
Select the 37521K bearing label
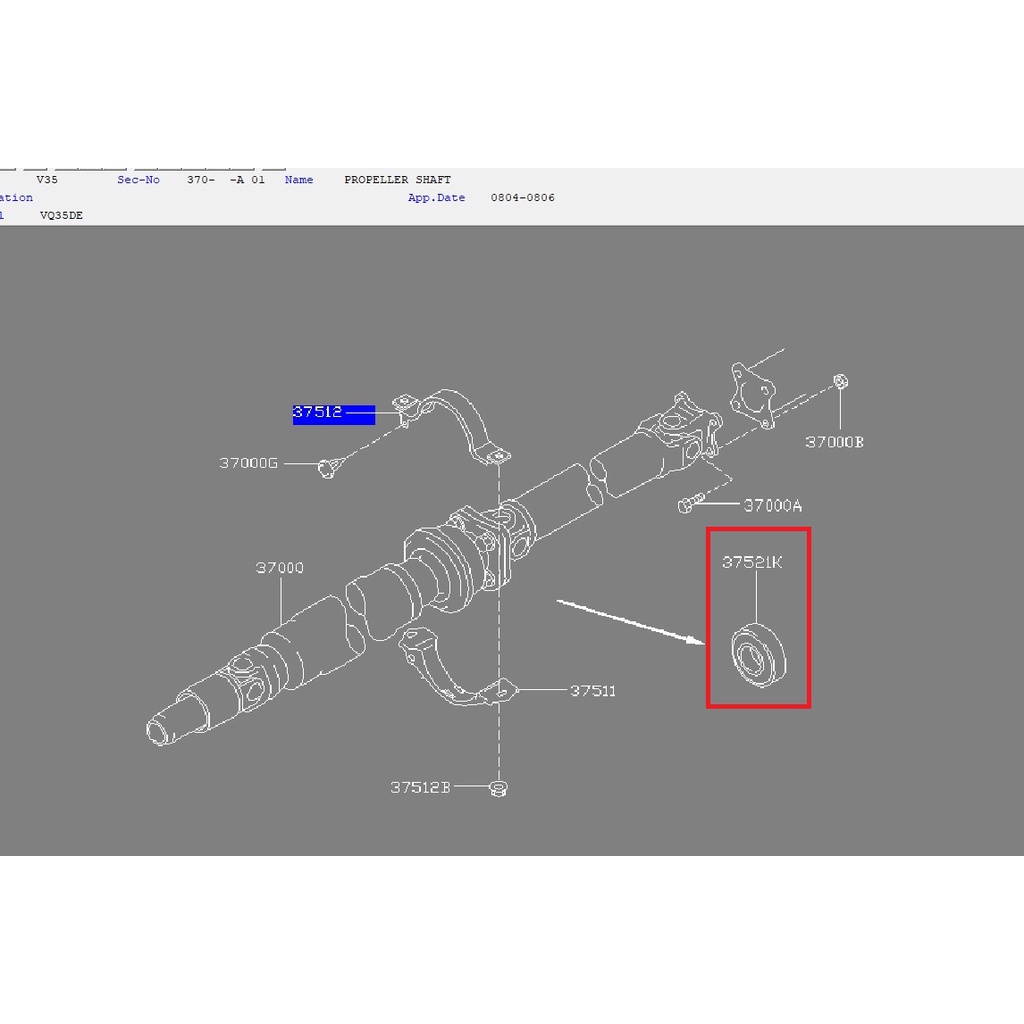tap(752, 563)
